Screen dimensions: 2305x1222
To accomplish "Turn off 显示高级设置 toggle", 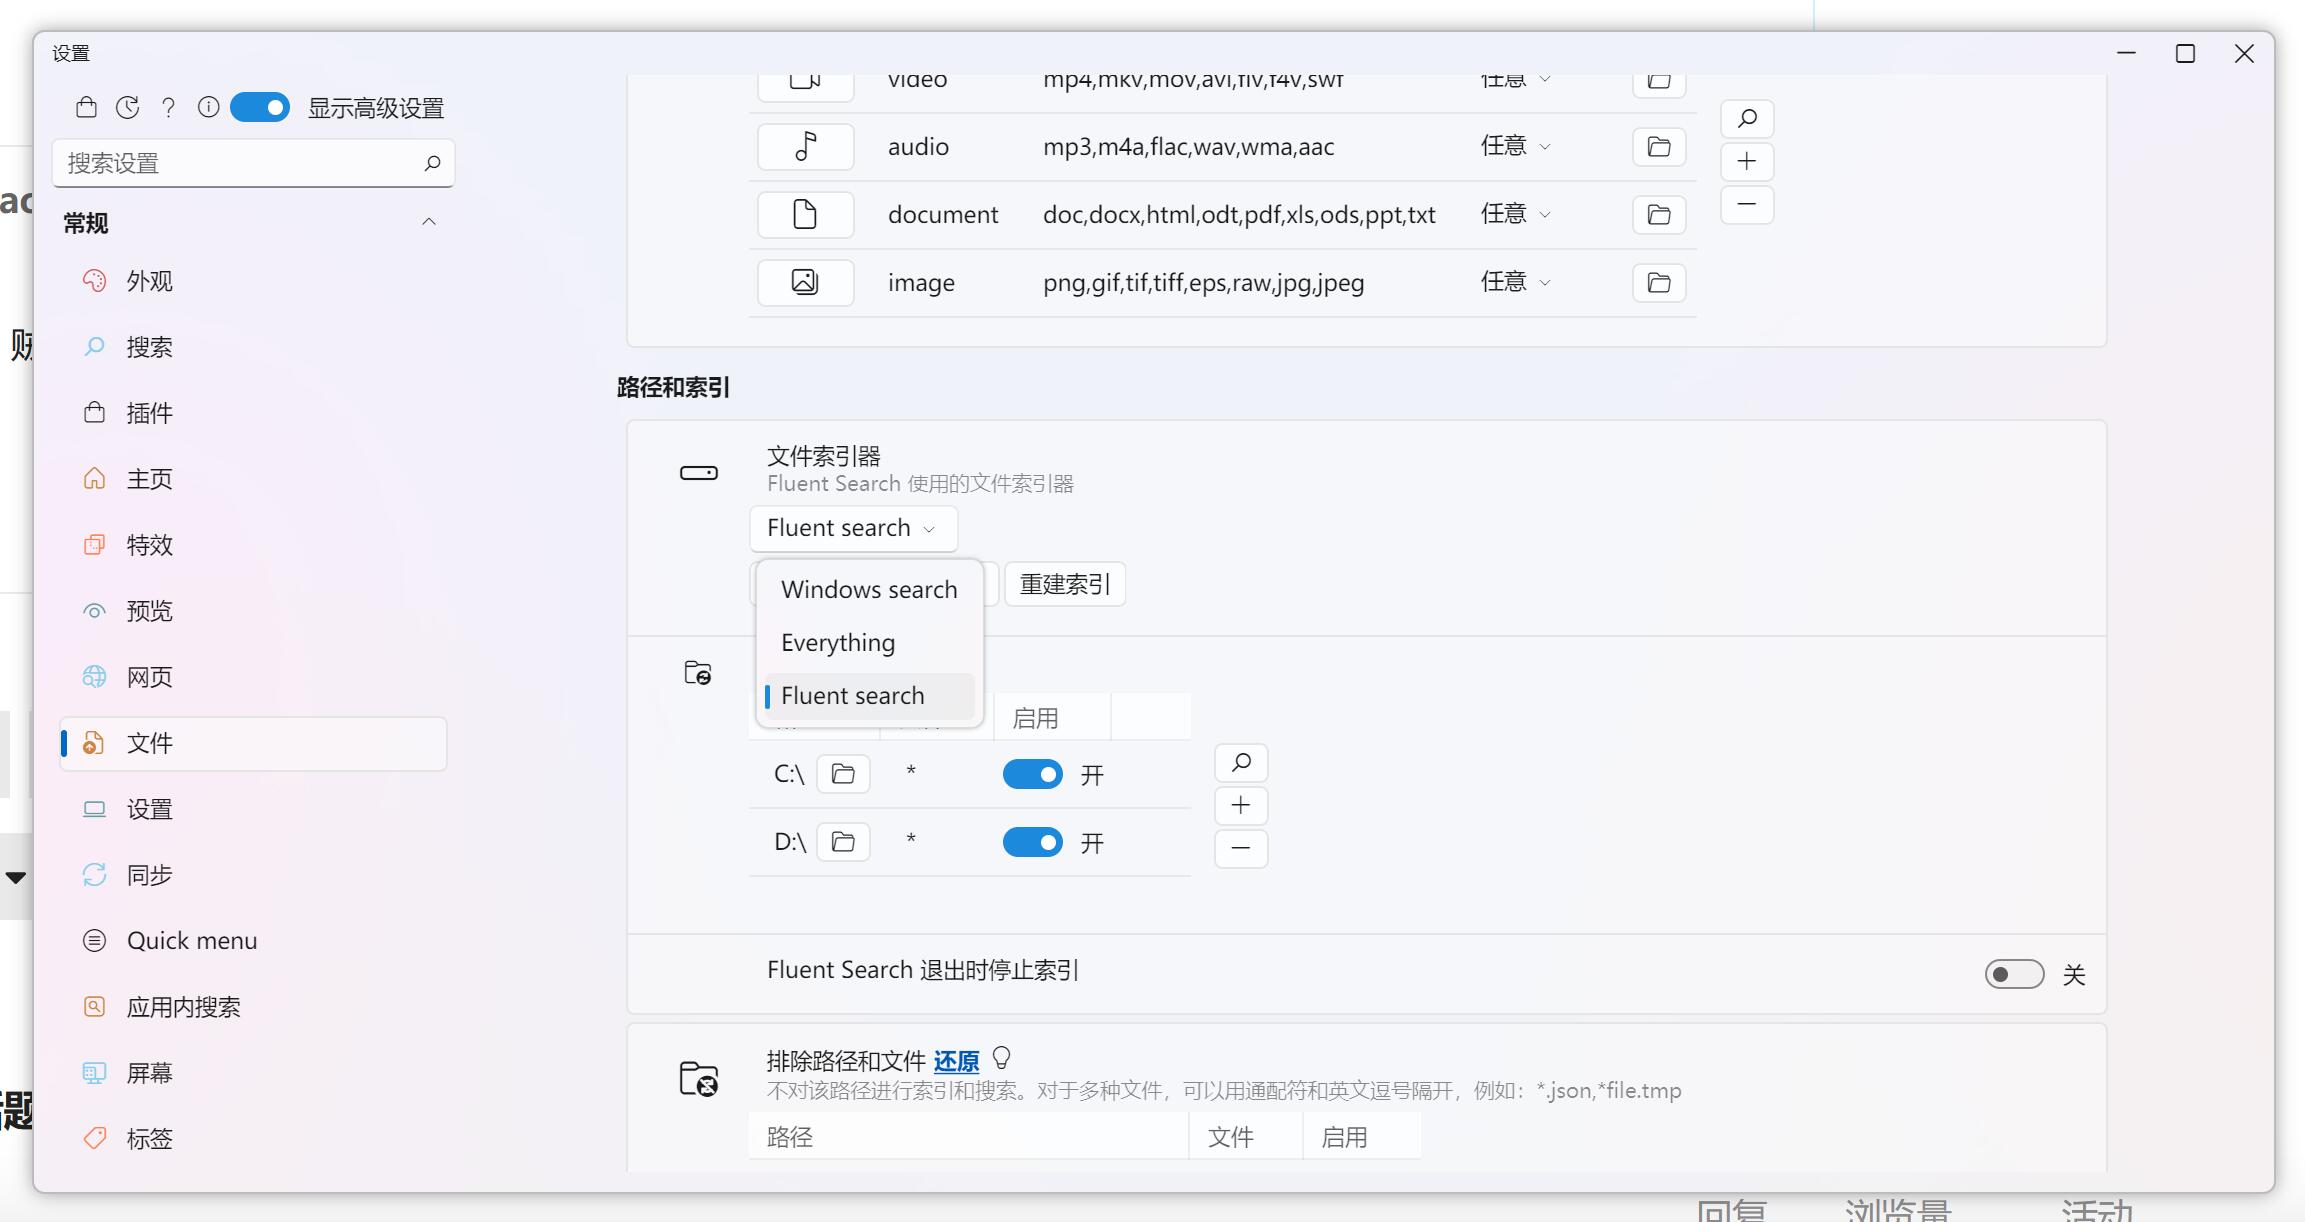I will point(260,107).
